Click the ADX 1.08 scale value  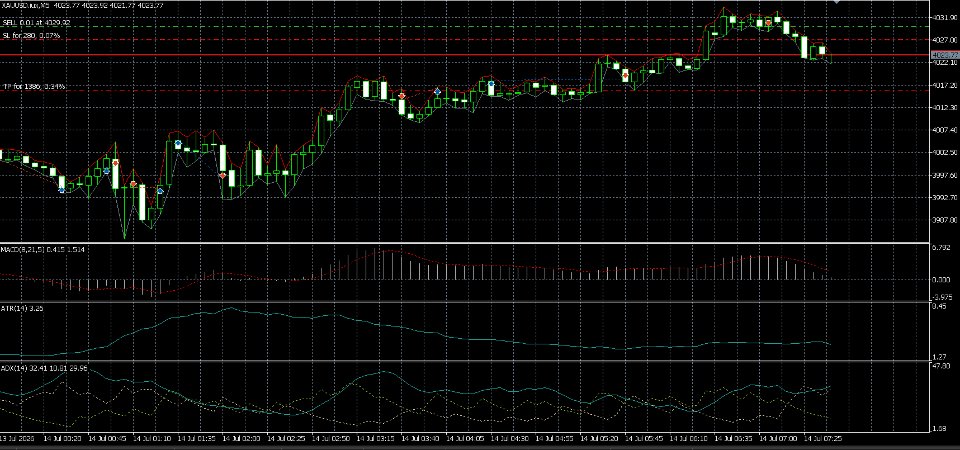(x=941, y=430)
